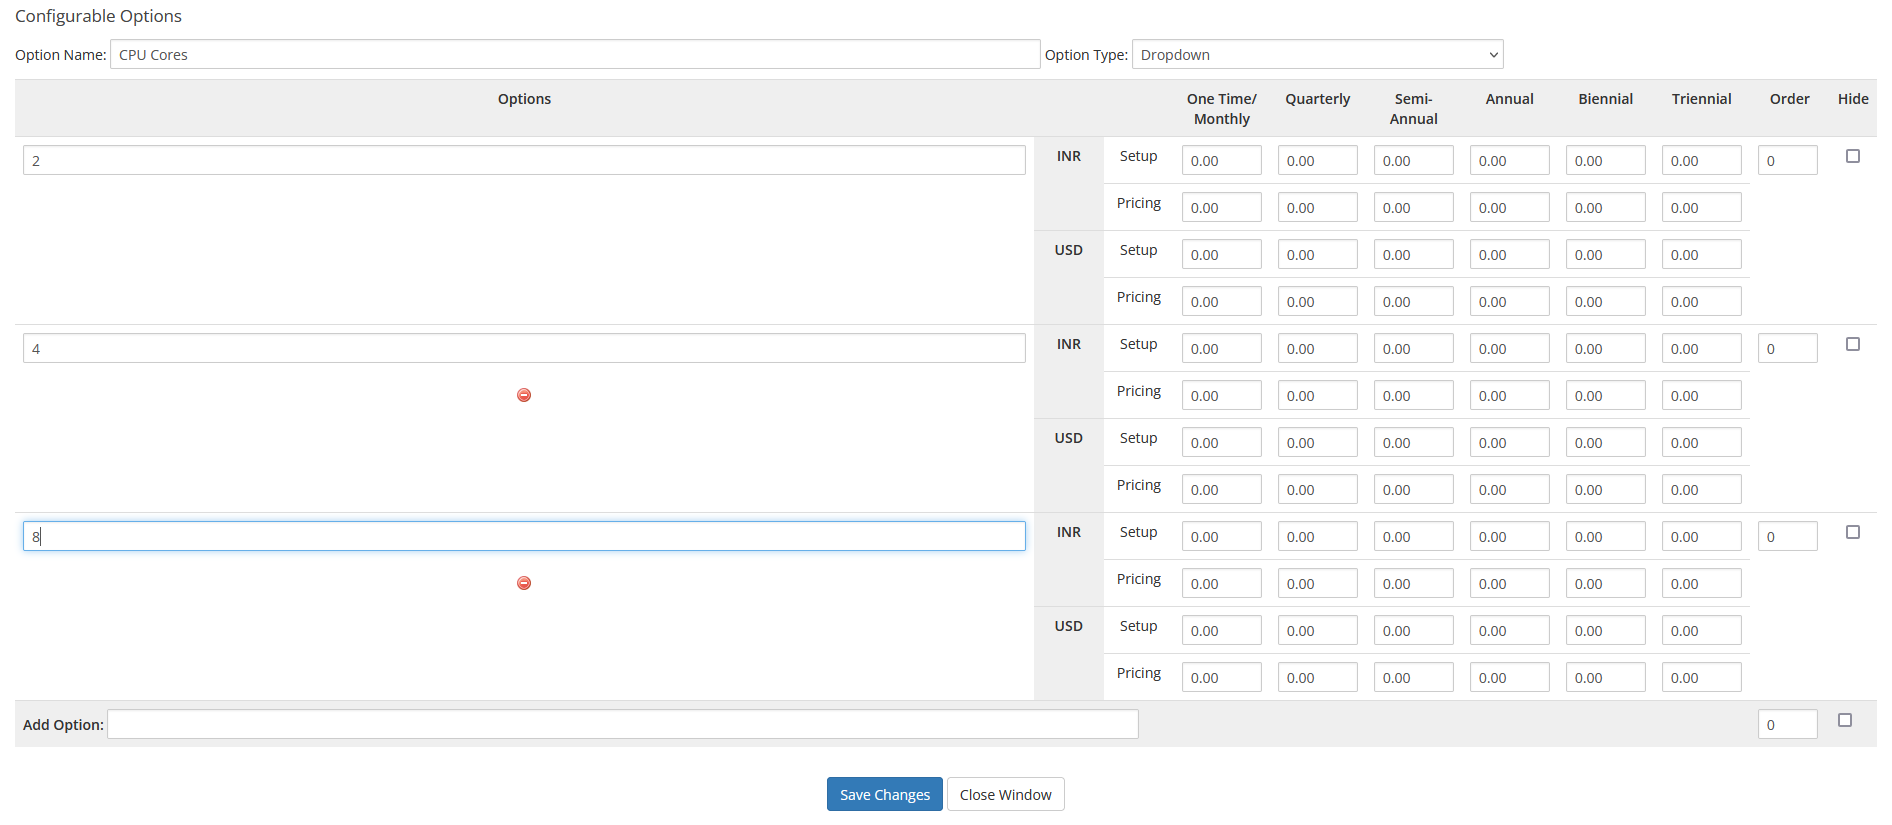
Task: Click the Options column header
Action: click(524, 98)
